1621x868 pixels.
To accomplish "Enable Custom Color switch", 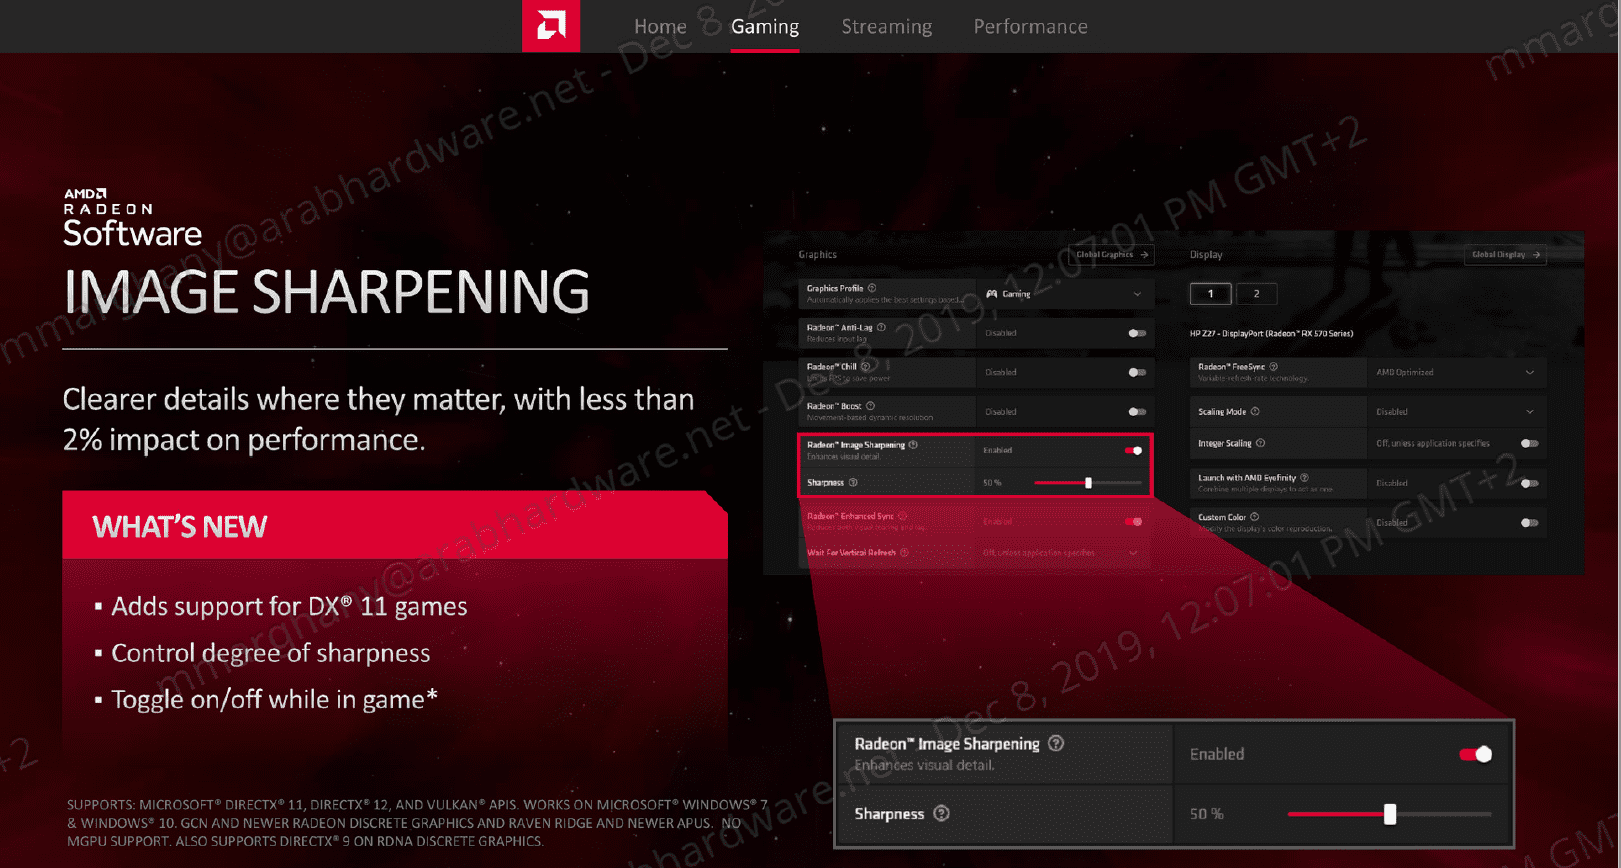I will pos(1529,522).
